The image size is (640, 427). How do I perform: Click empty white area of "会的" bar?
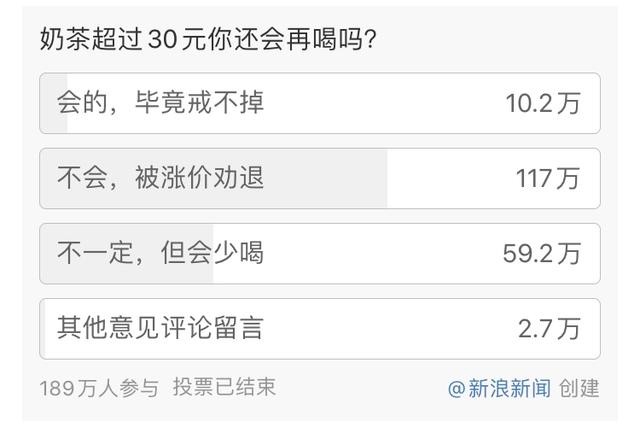click(x=380, y=103)
